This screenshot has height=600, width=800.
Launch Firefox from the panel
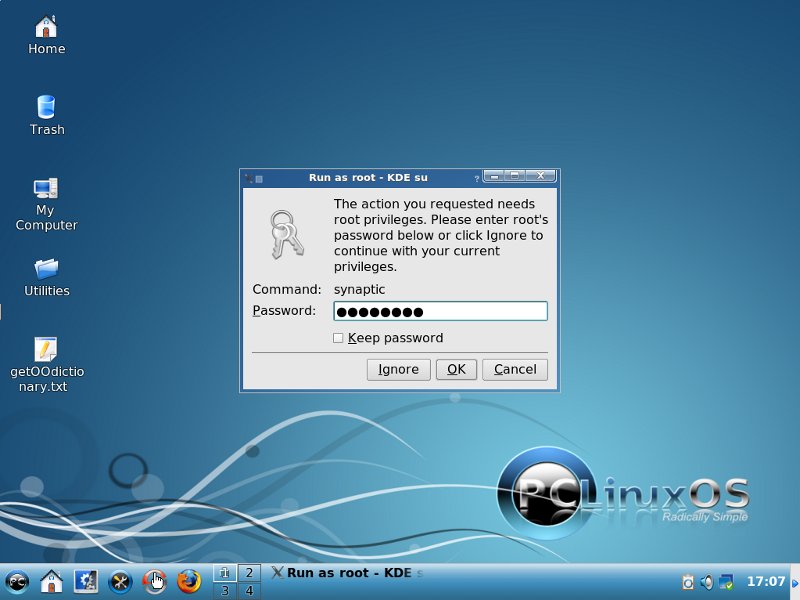(188, 581)
